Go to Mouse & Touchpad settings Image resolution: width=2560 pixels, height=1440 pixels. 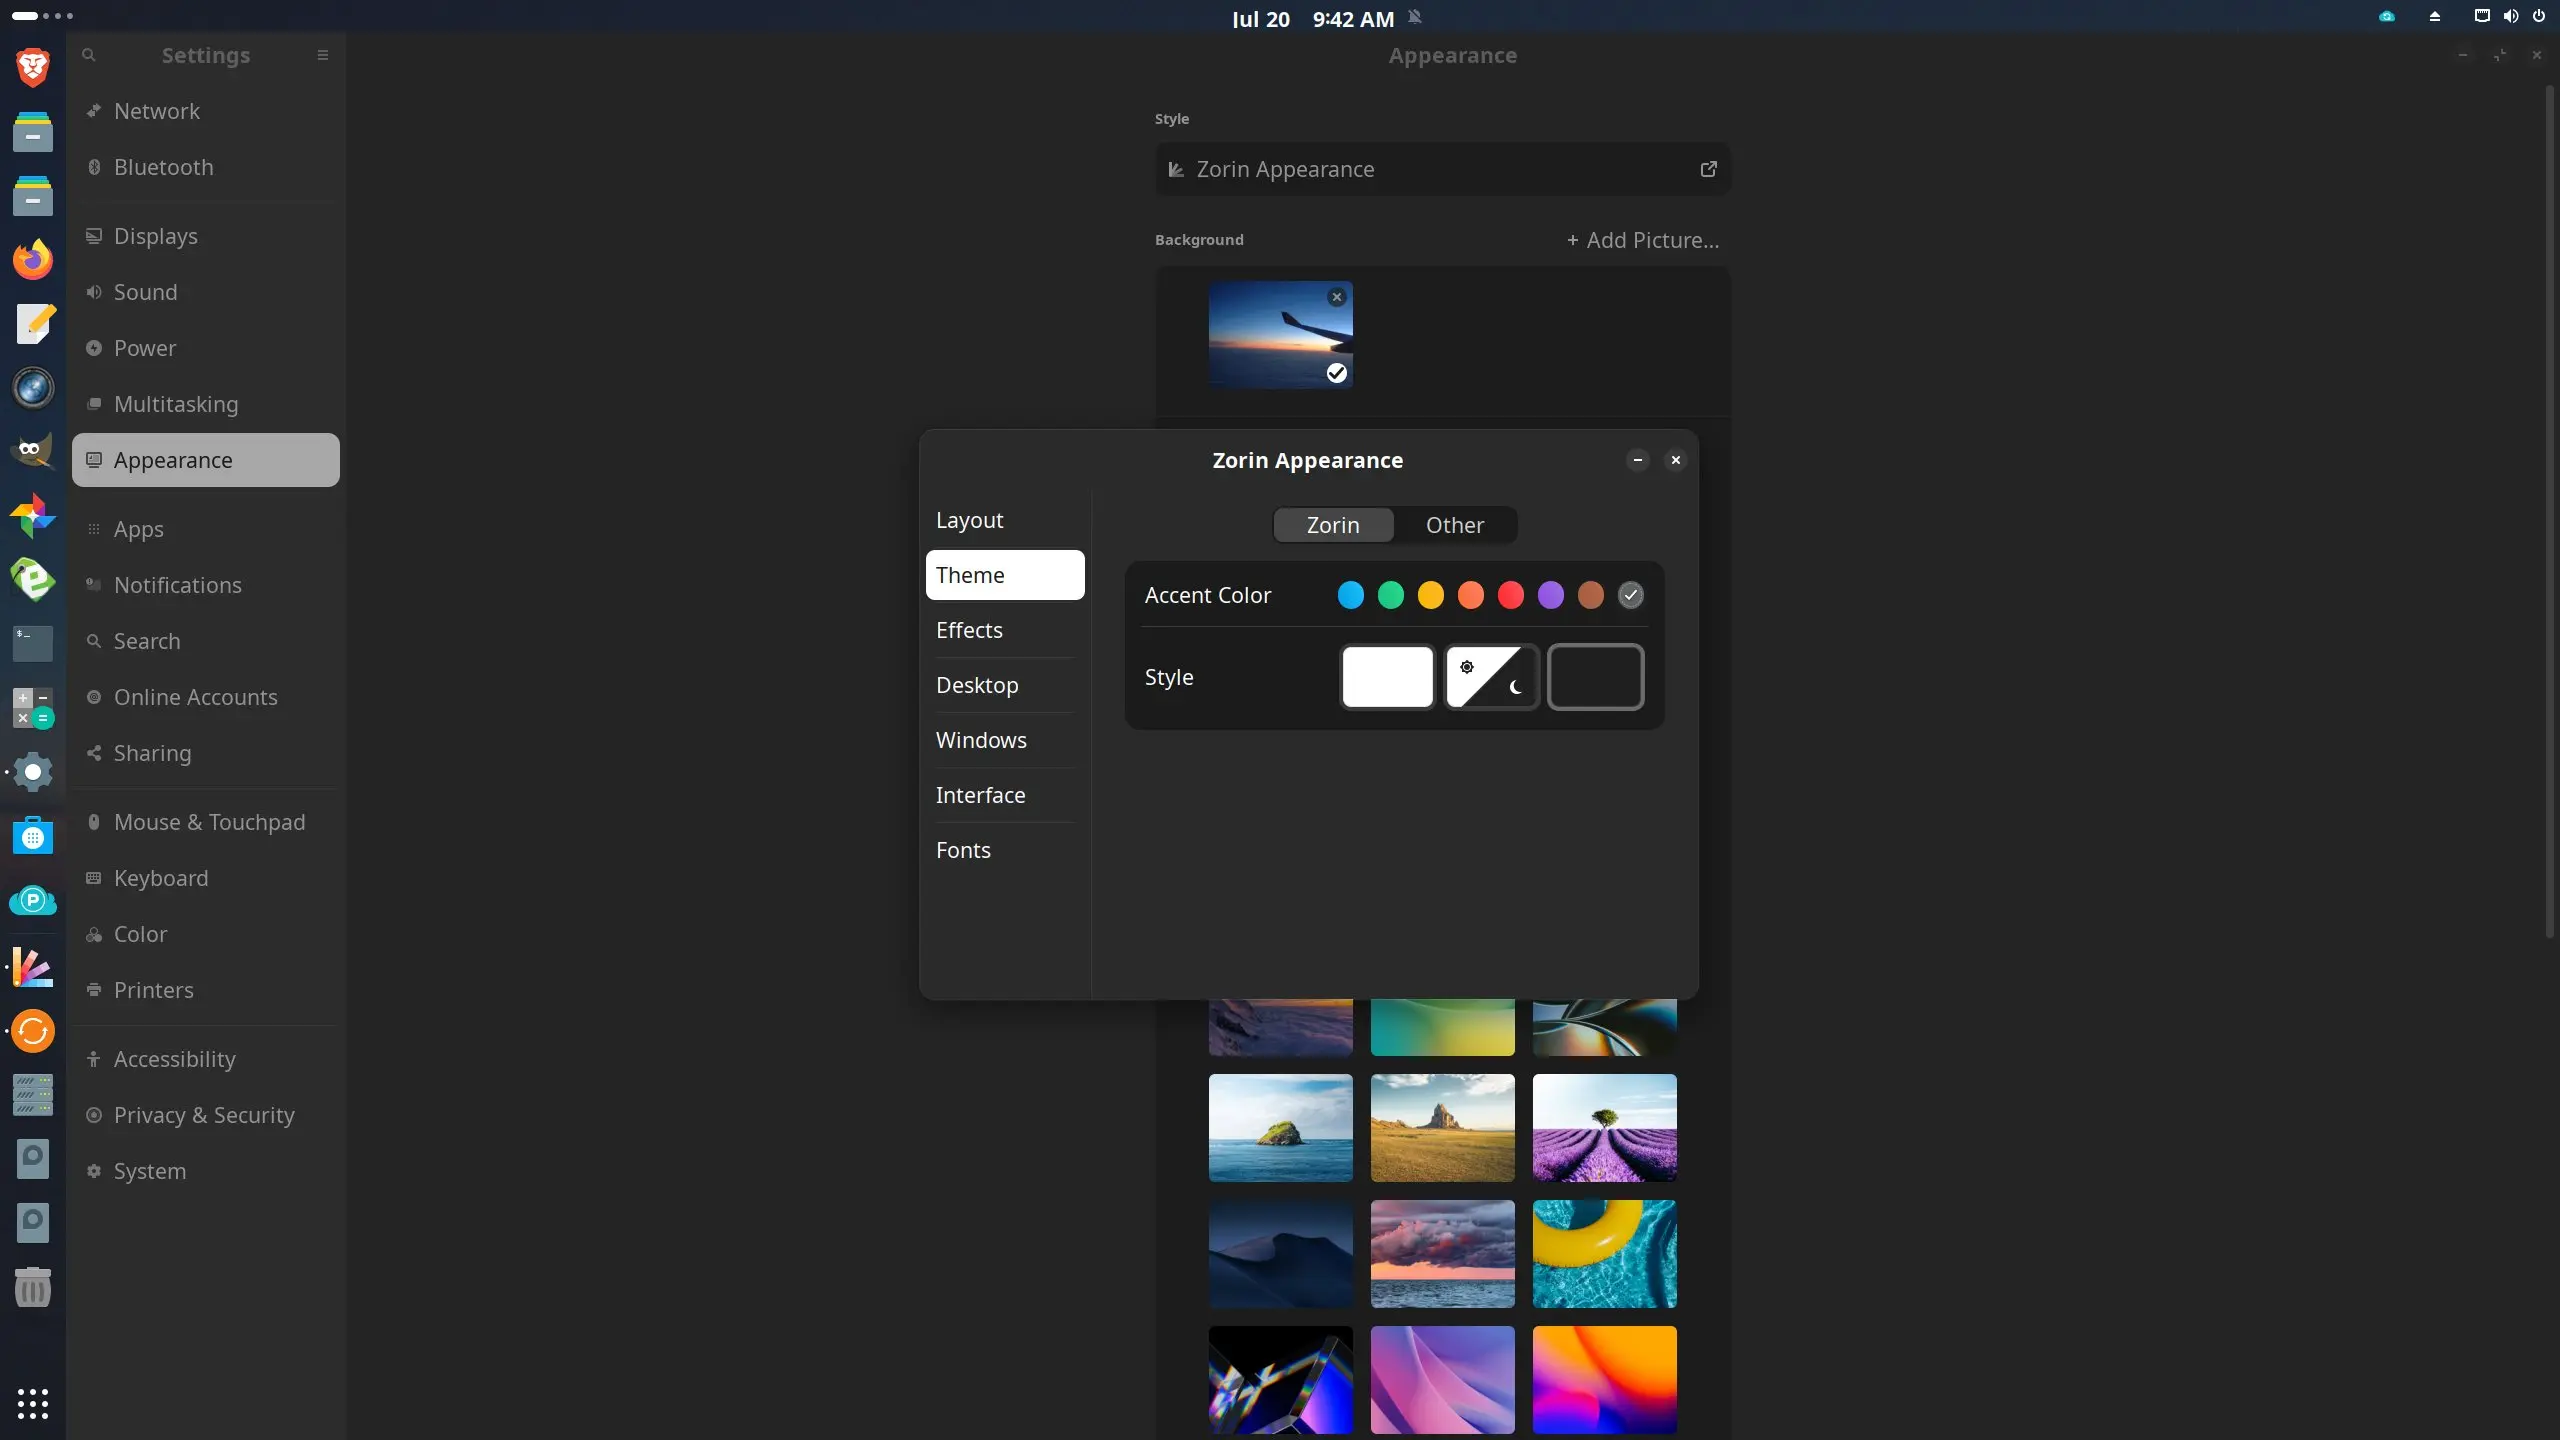coord(205,822)
